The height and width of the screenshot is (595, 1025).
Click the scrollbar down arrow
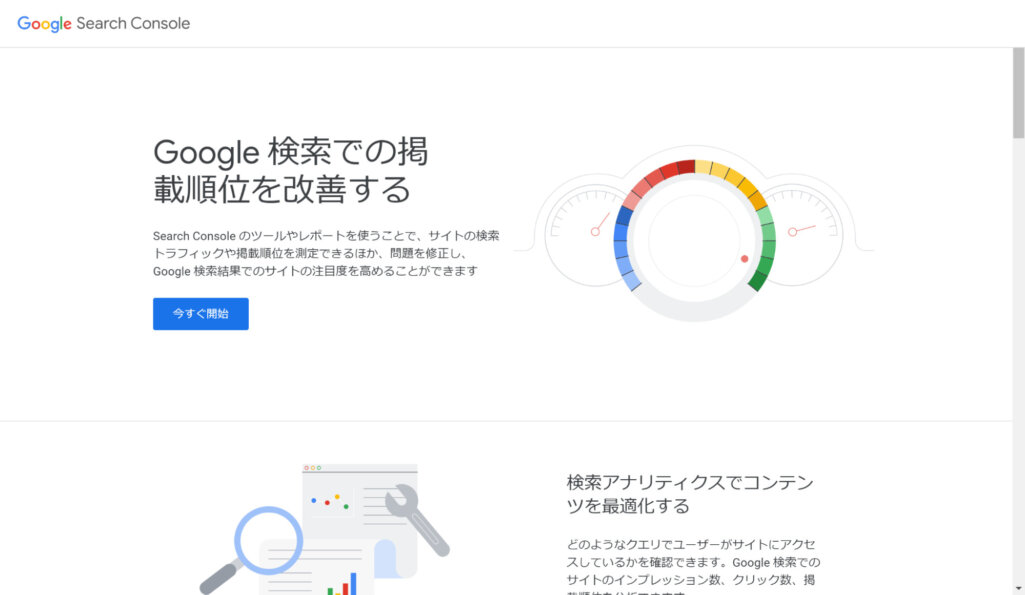pyautogui.click(x=1018, y=589)
